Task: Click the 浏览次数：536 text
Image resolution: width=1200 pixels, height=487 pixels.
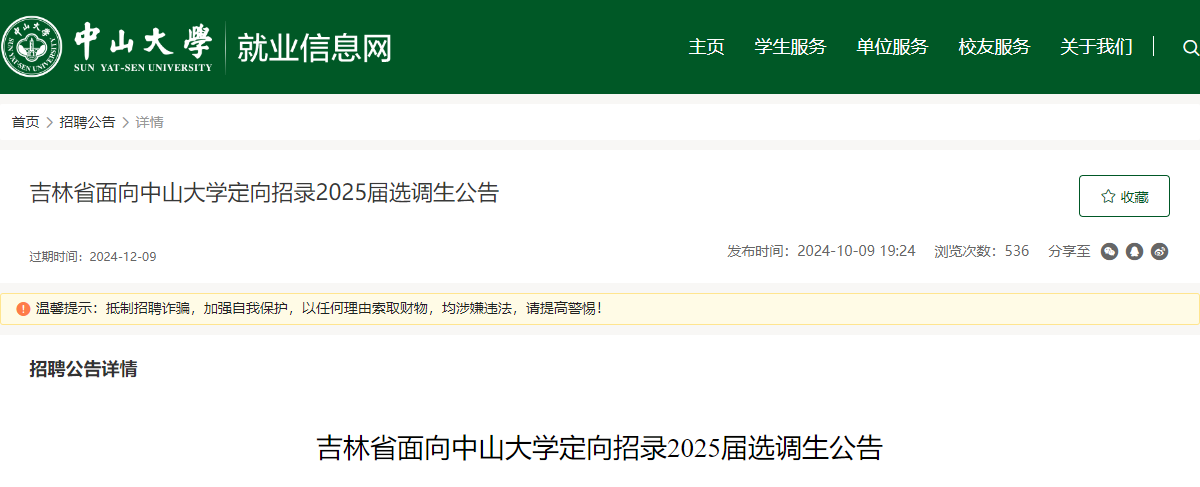Action: pos(981,251)
